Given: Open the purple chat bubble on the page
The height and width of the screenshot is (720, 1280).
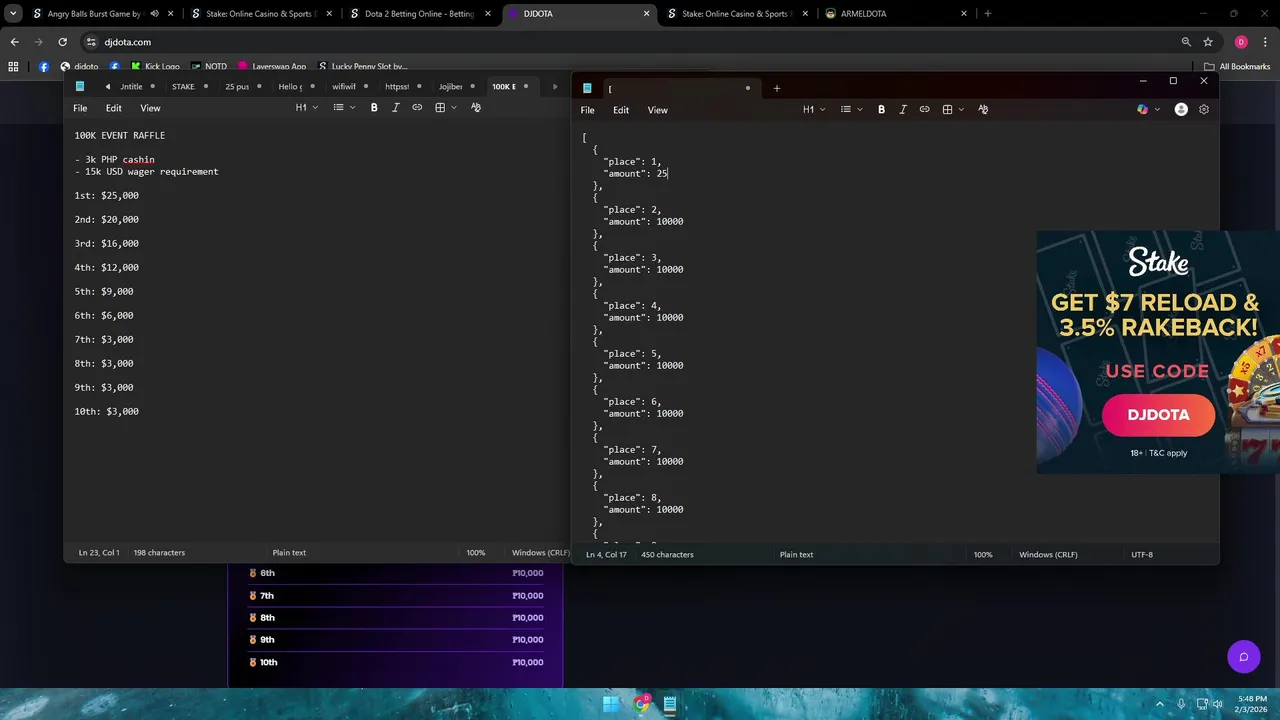Looking at the screenshot, I should tap(1243, 657).
